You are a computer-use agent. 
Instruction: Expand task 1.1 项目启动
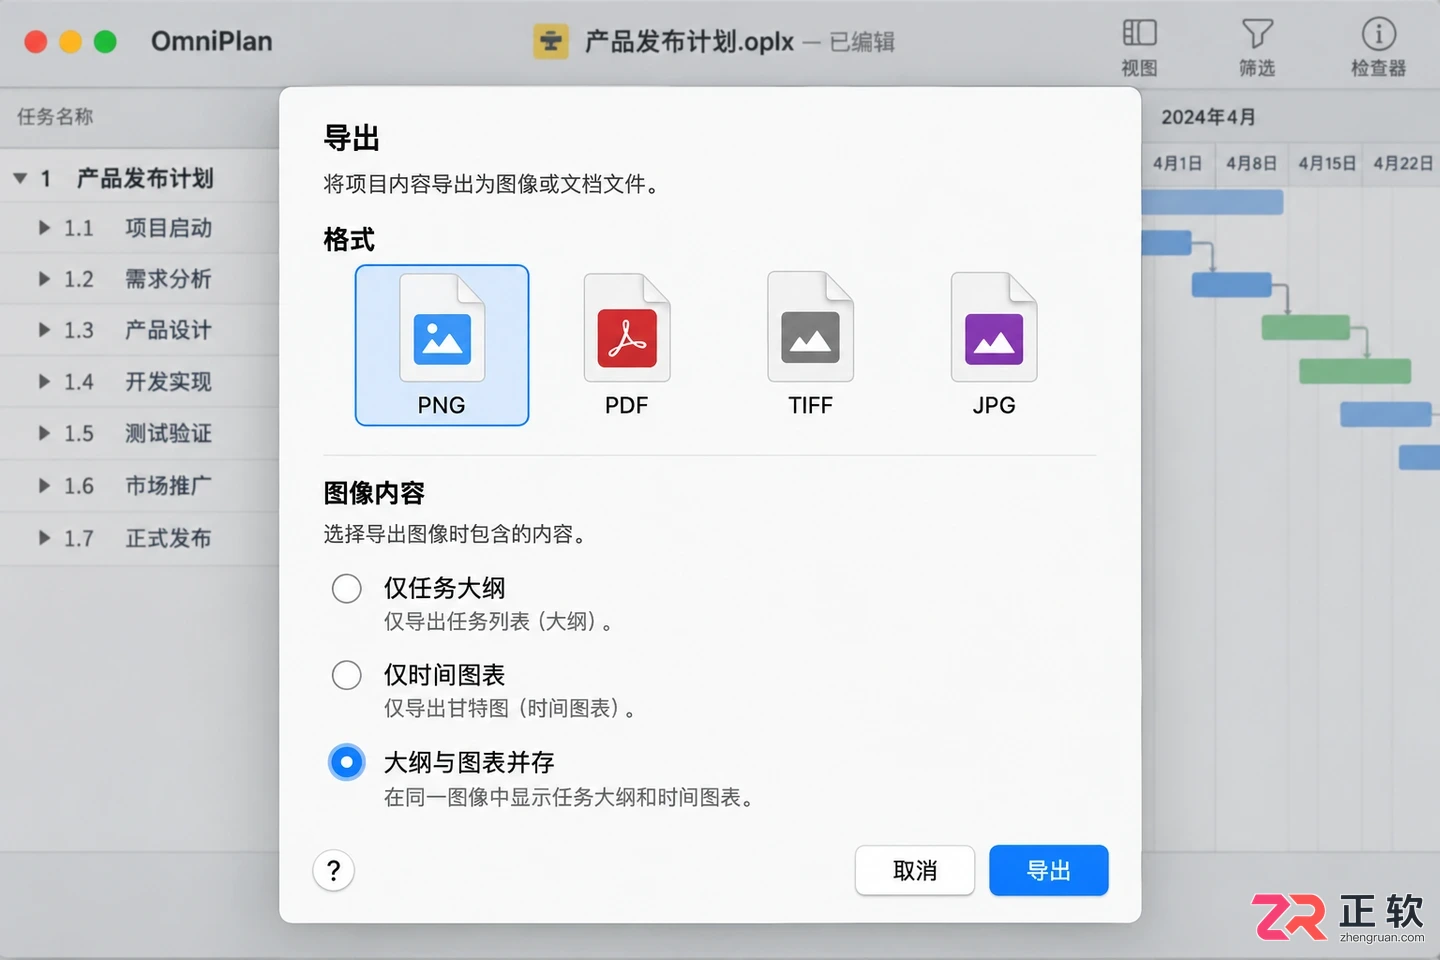pyautogui.click(x=44, y=228)
